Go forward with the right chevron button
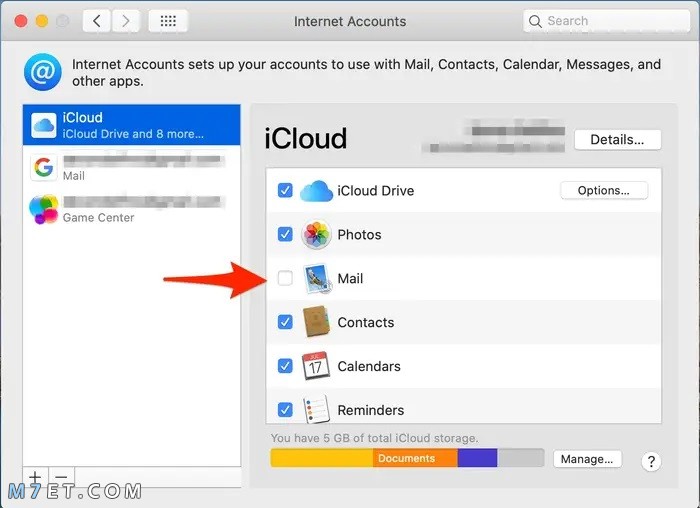700x508 pixels. (x=125, y=21)
